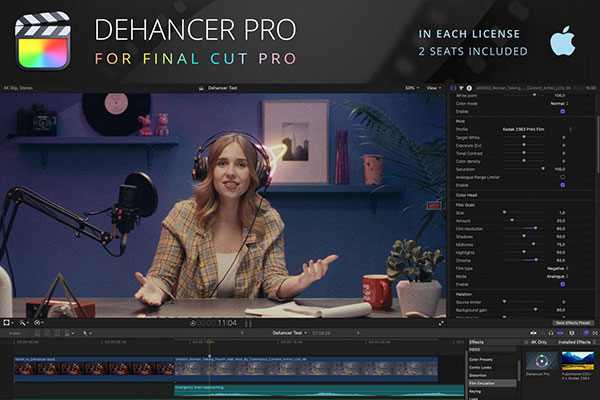Click the Save Effects Preset button
This screenshot has width=600, height=400.
click(573, 323)
